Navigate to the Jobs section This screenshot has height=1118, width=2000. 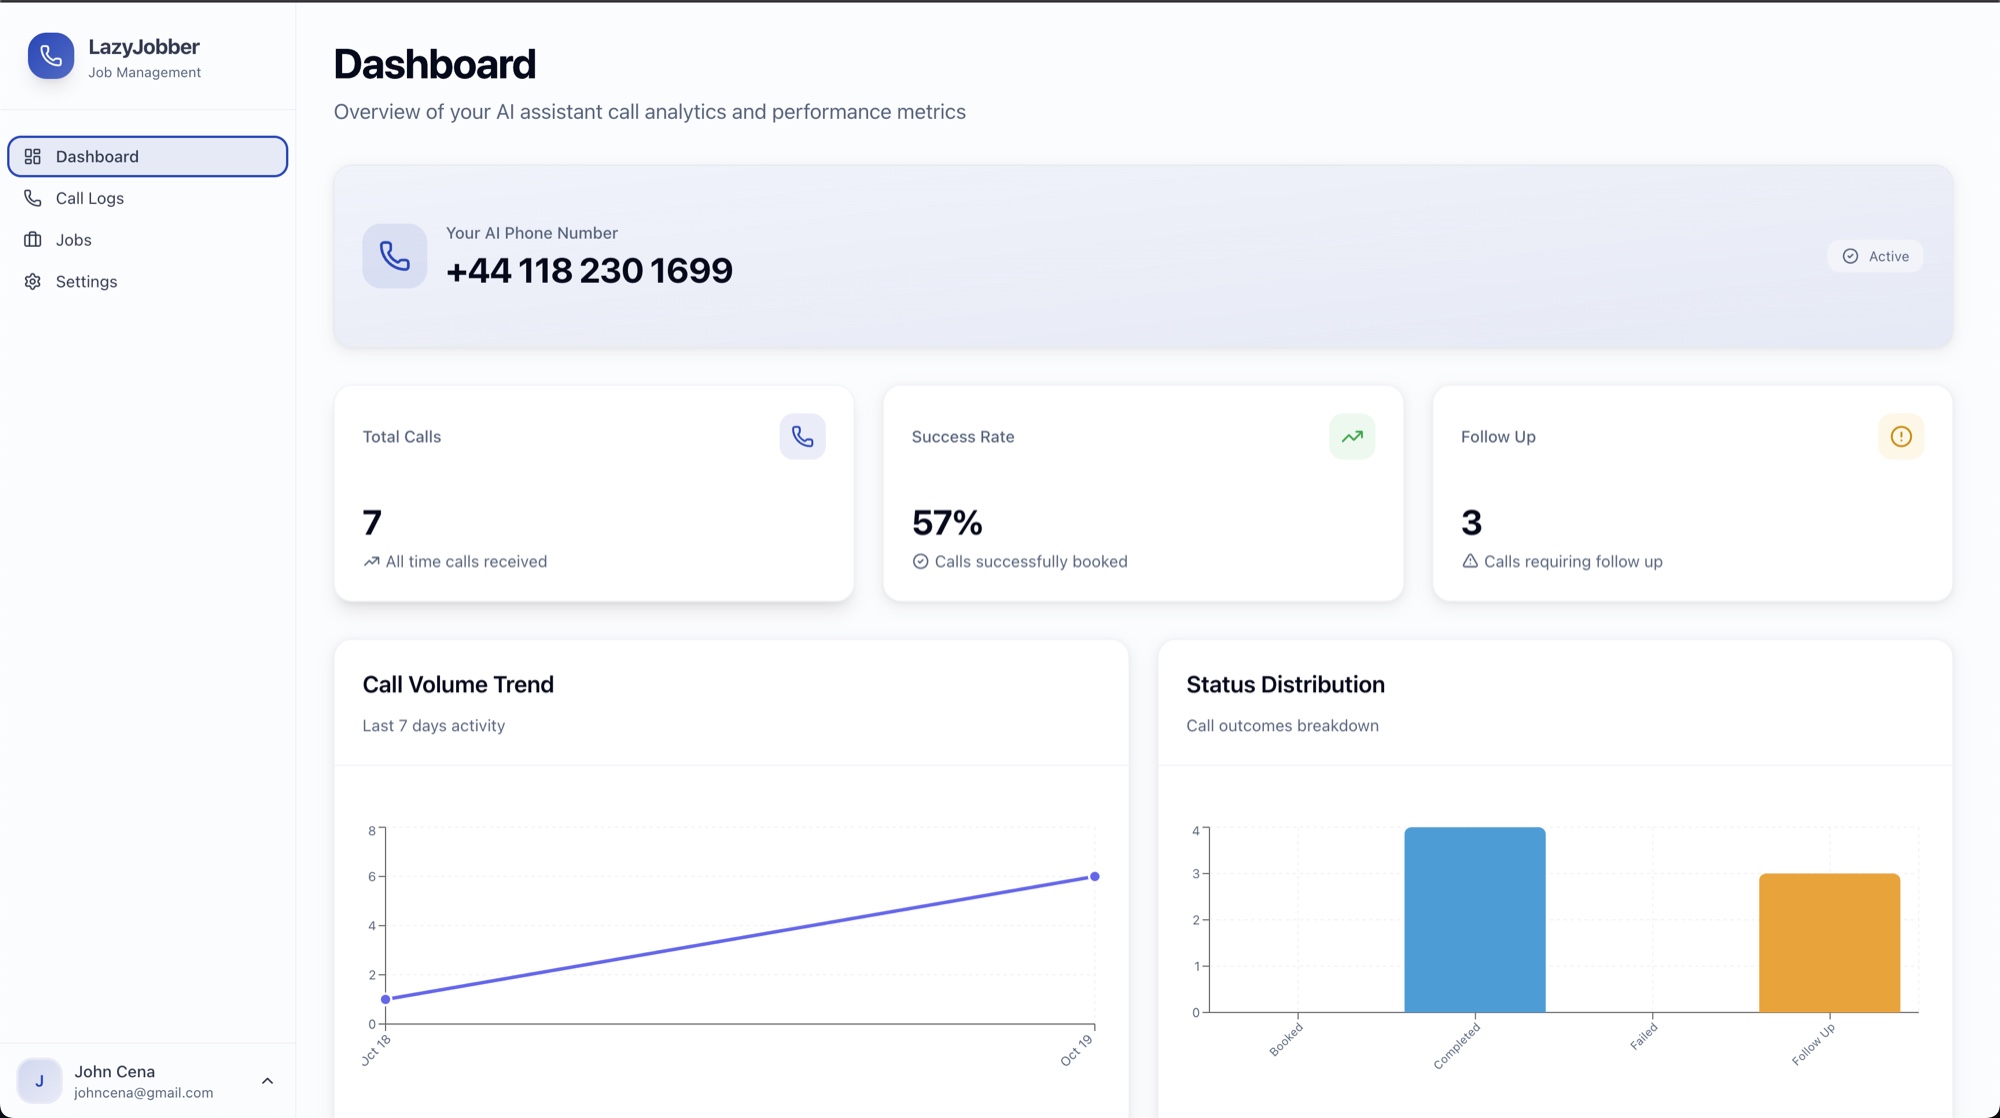[74, 239]
